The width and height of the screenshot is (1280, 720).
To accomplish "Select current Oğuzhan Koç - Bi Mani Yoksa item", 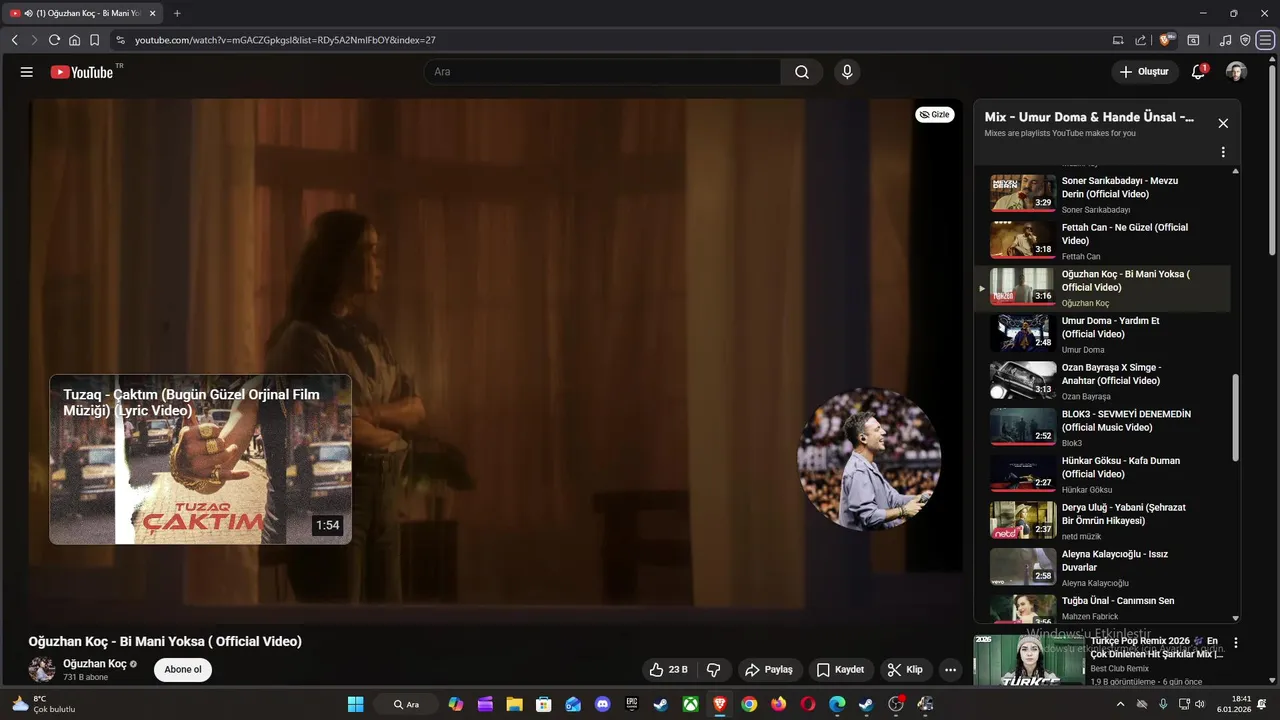I will [1102, 288].
